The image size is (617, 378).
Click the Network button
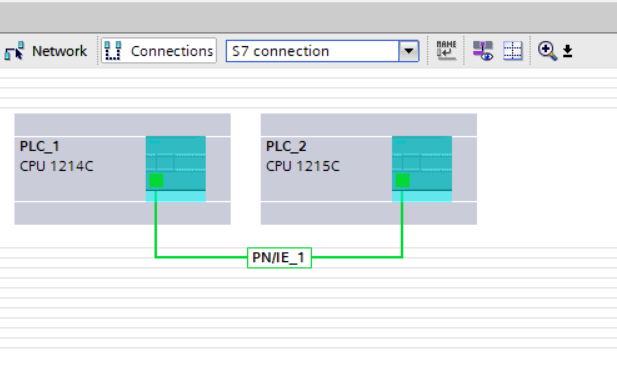click(46, 51)
